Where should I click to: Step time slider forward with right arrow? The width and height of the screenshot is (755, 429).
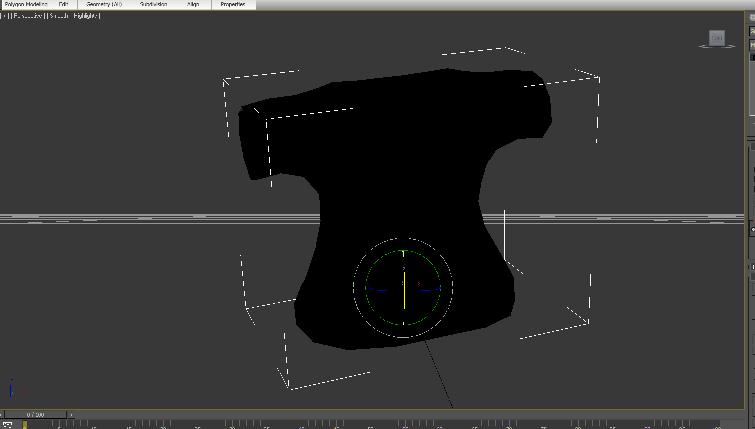(x=71, y=414)
